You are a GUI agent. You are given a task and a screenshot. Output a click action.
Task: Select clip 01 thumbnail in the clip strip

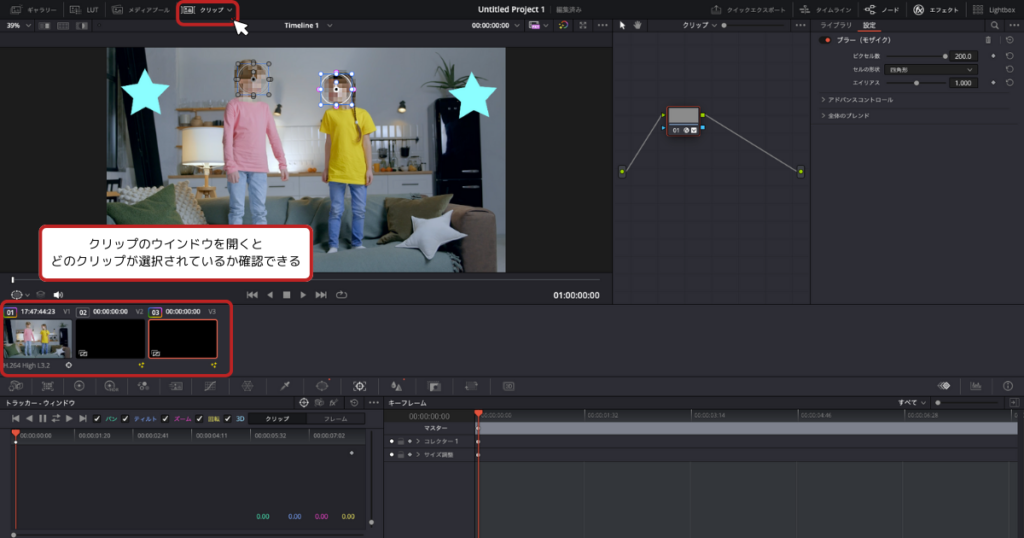click(x=37, y=339)
